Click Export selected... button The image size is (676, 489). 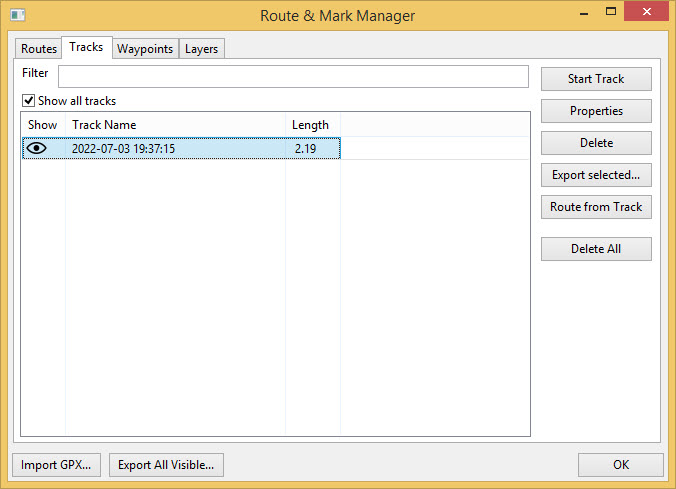[596, 175]
